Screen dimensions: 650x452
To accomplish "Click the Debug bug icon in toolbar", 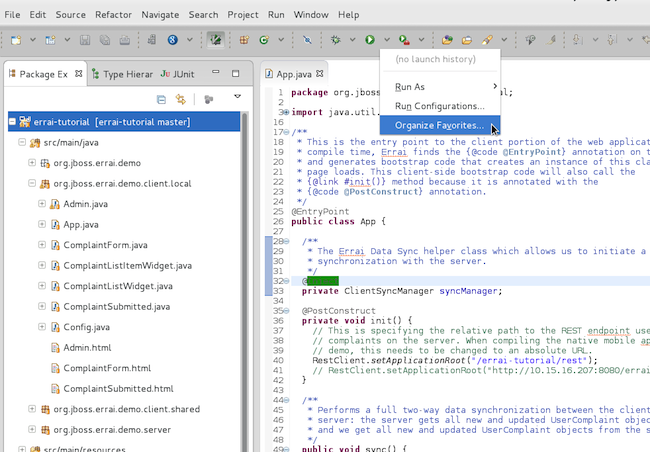I will [x=338, y=40].
